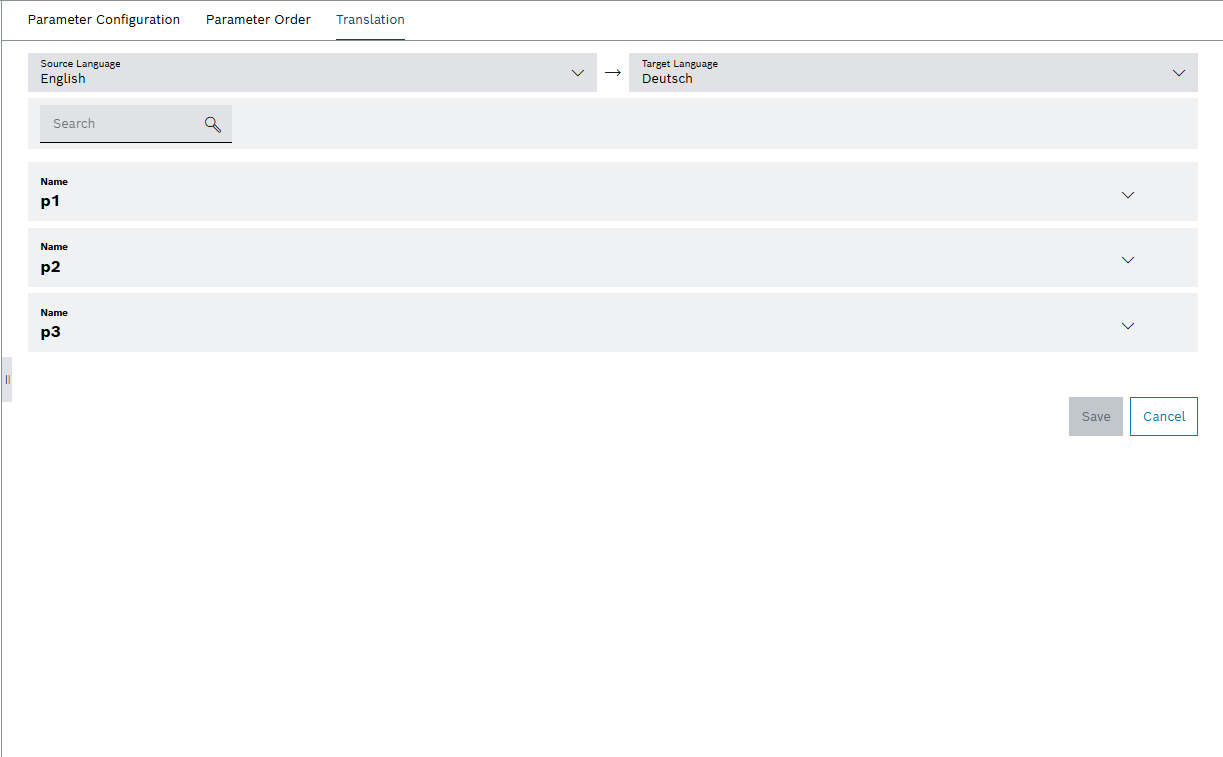This screenshot has width=1223, height=757.
Task: Click the Target Language dropdown arrow
Action: click(1178, 72)
